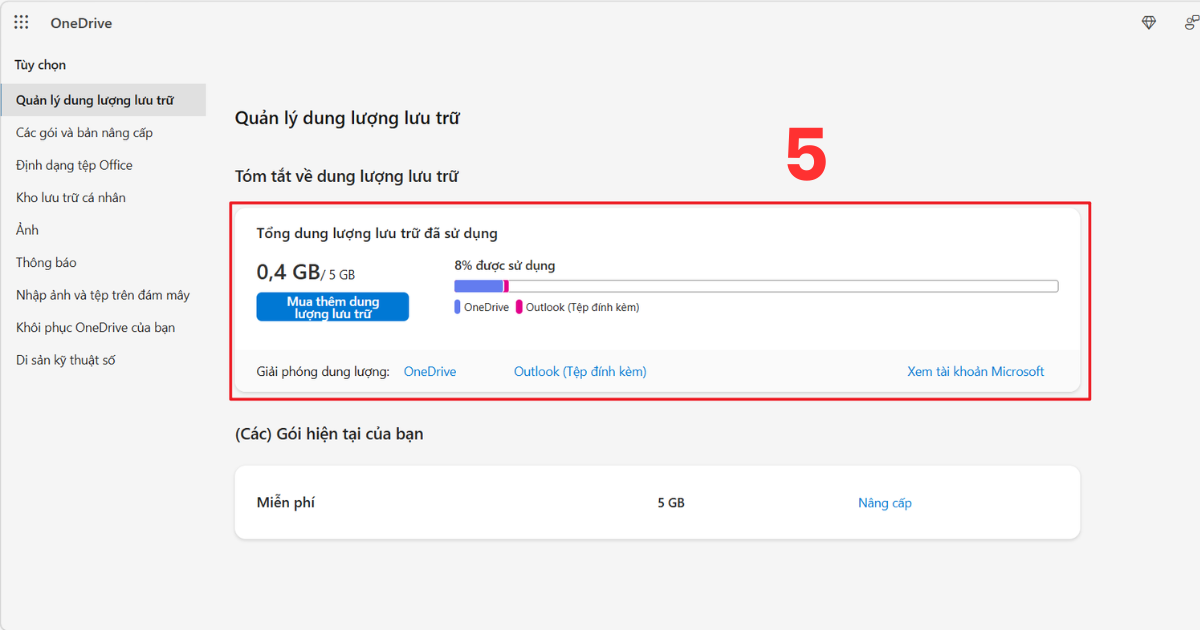Click the Nâng cấp link

coord(885,503)
